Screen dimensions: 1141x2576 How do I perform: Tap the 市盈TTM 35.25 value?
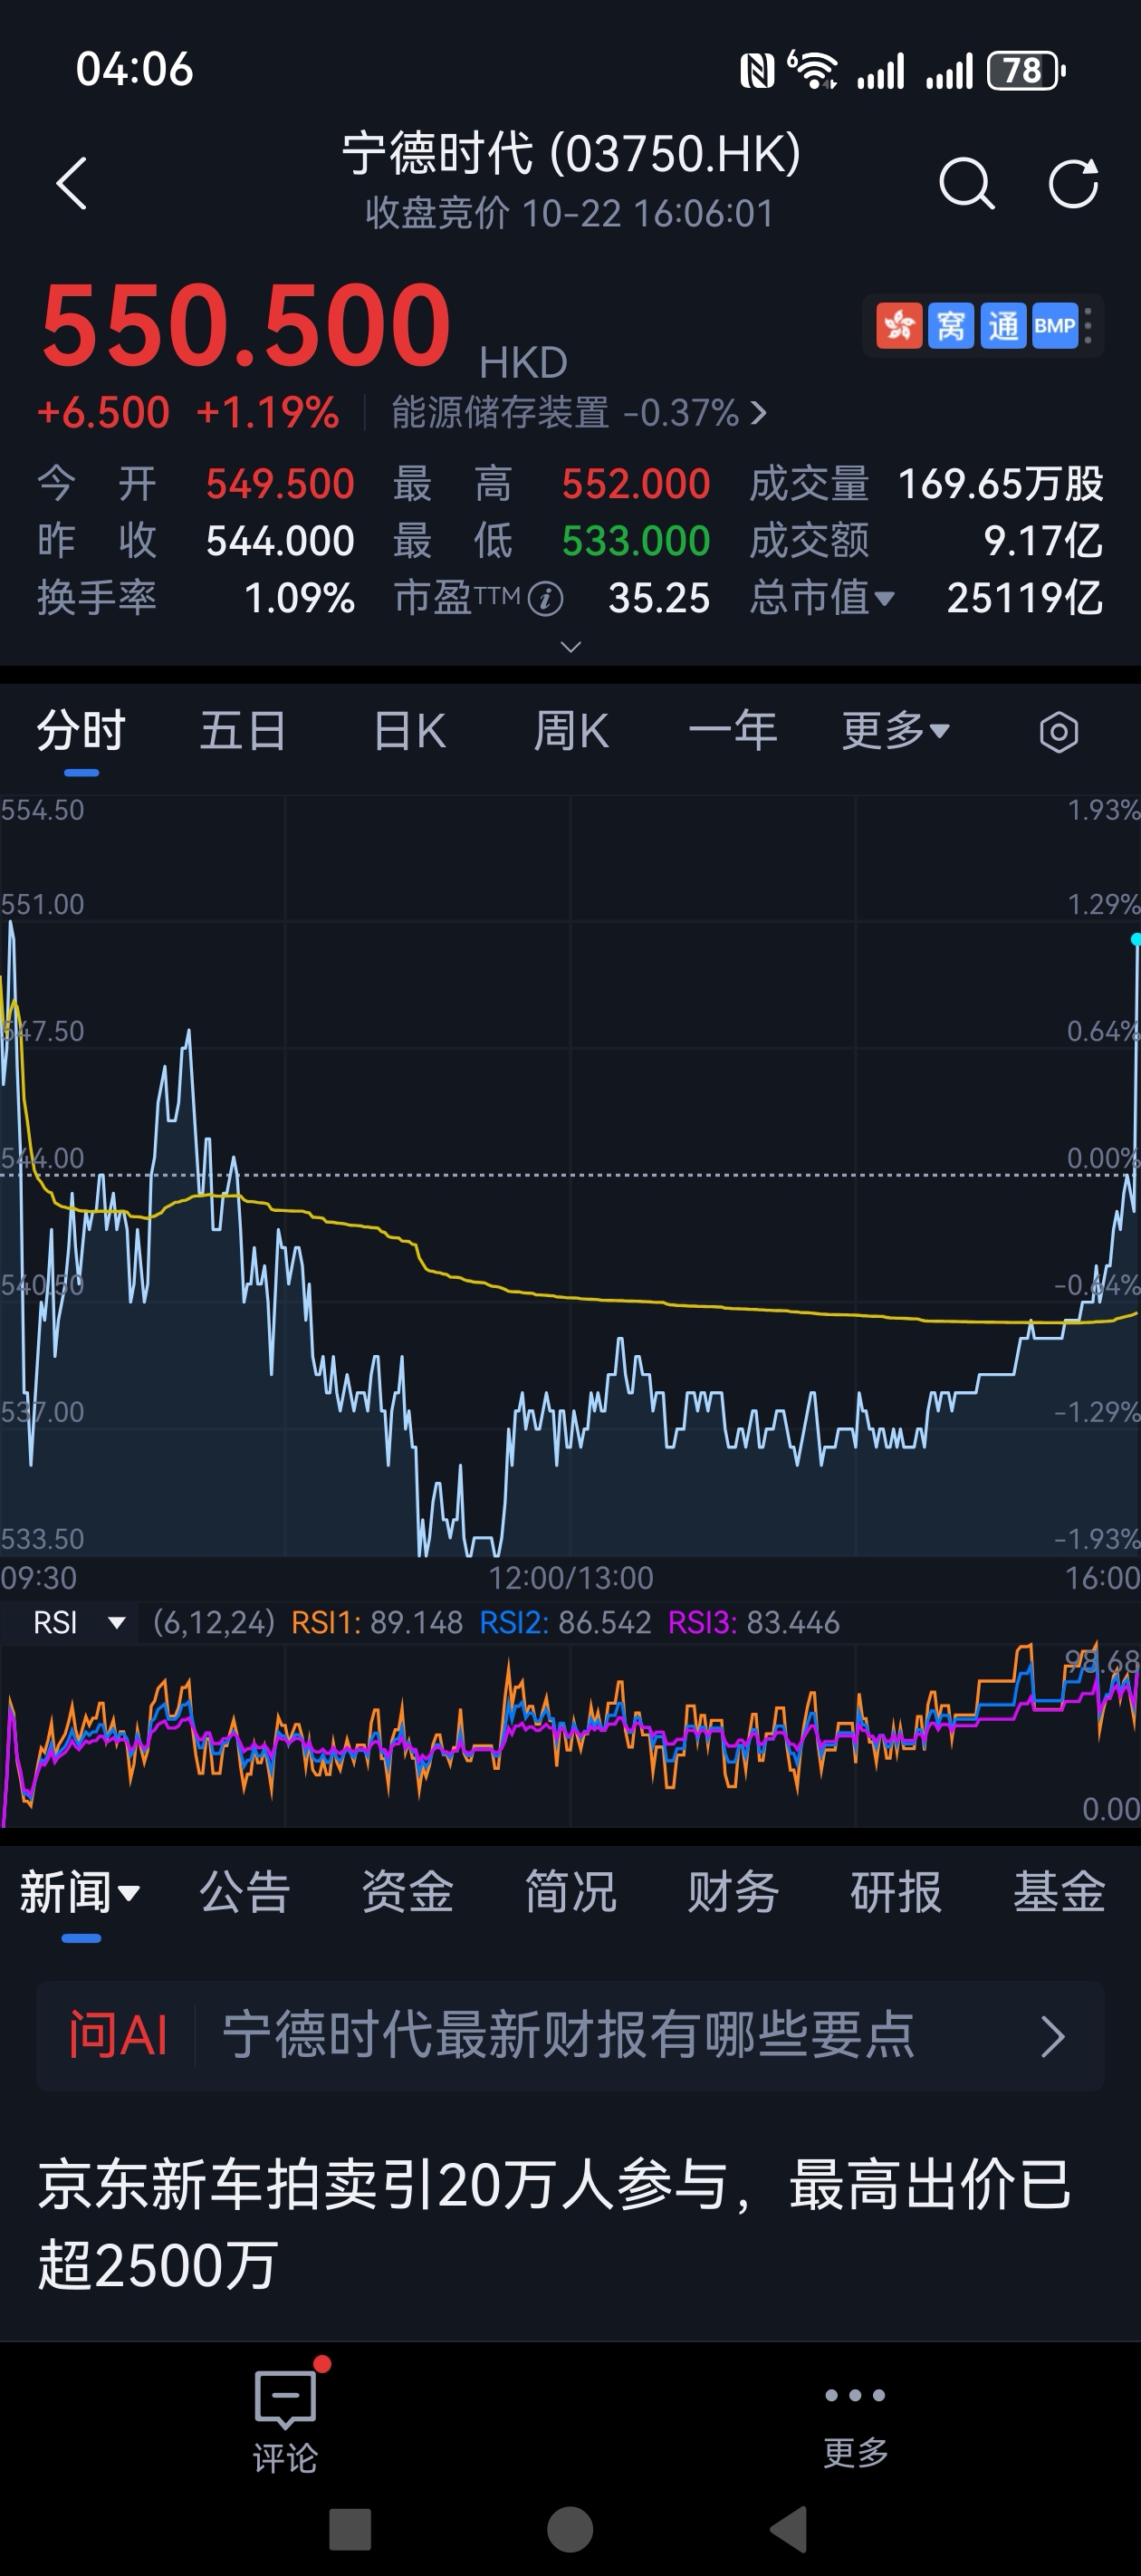coord(659,598)
